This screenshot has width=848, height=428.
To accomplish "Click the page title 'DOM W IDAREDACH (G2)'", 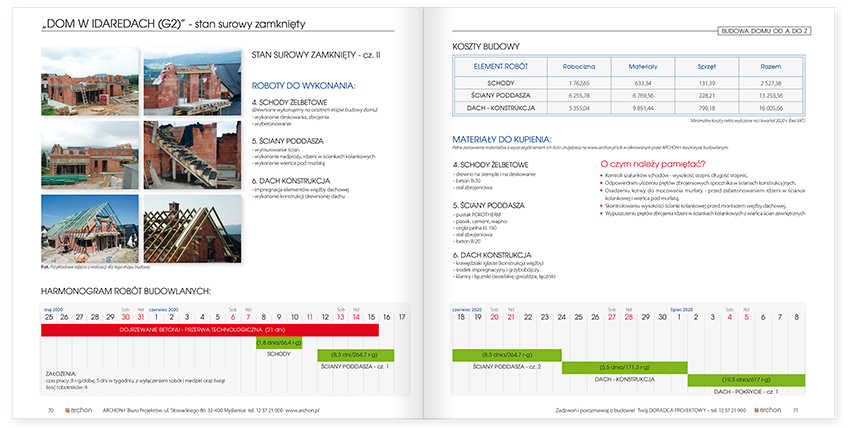I will coord(114,24).
